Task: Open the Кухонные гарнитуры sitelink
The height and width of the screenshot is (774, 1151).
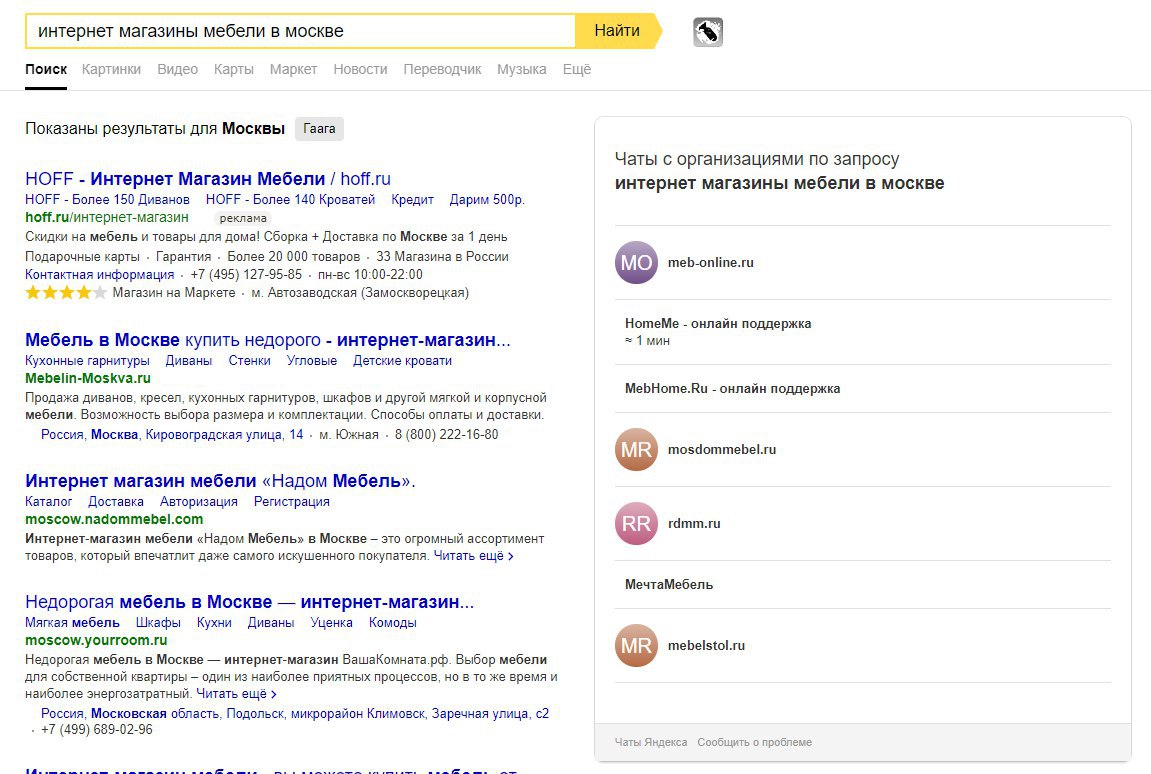Action: [x=87, y=361]
